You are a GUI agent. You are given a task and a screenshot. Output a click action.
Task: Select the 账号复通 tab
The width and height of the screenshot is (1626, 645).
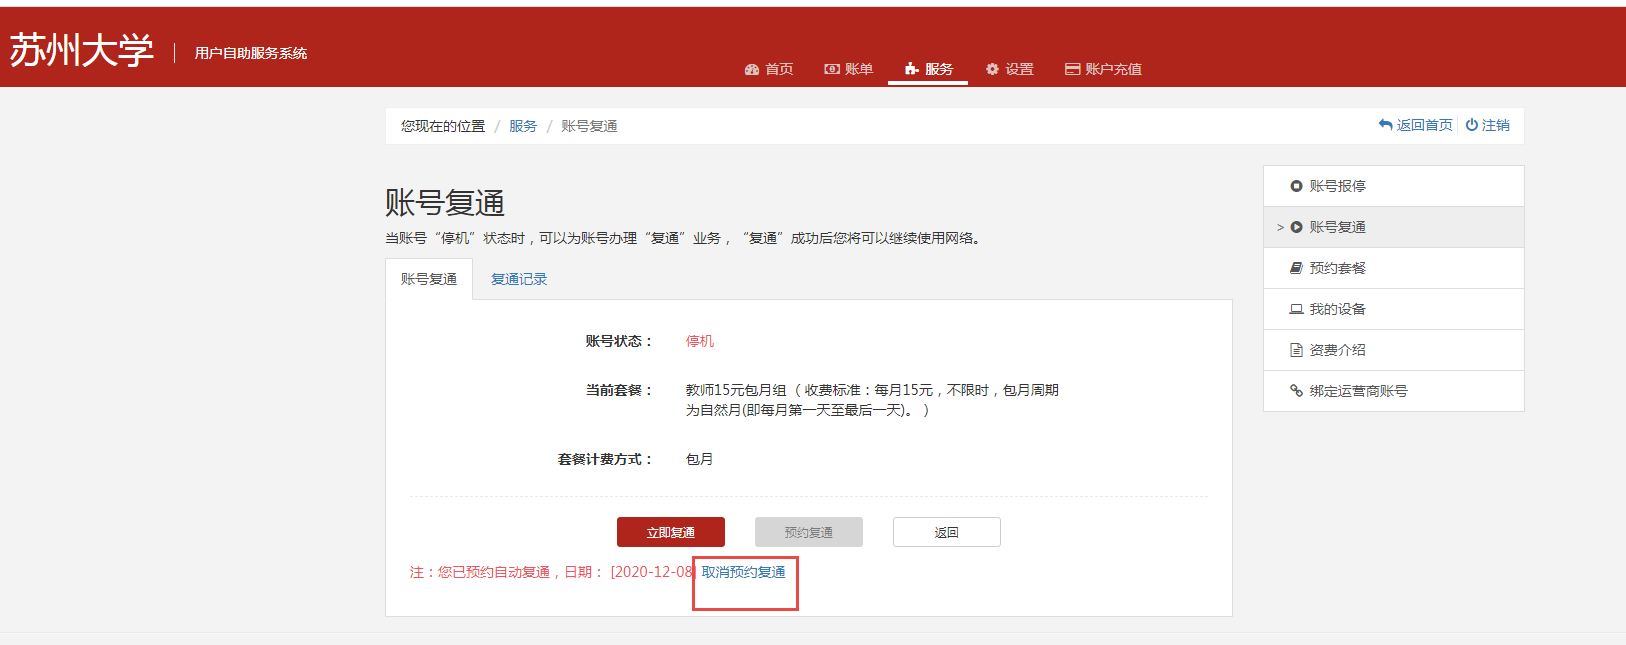pos(429,279)
